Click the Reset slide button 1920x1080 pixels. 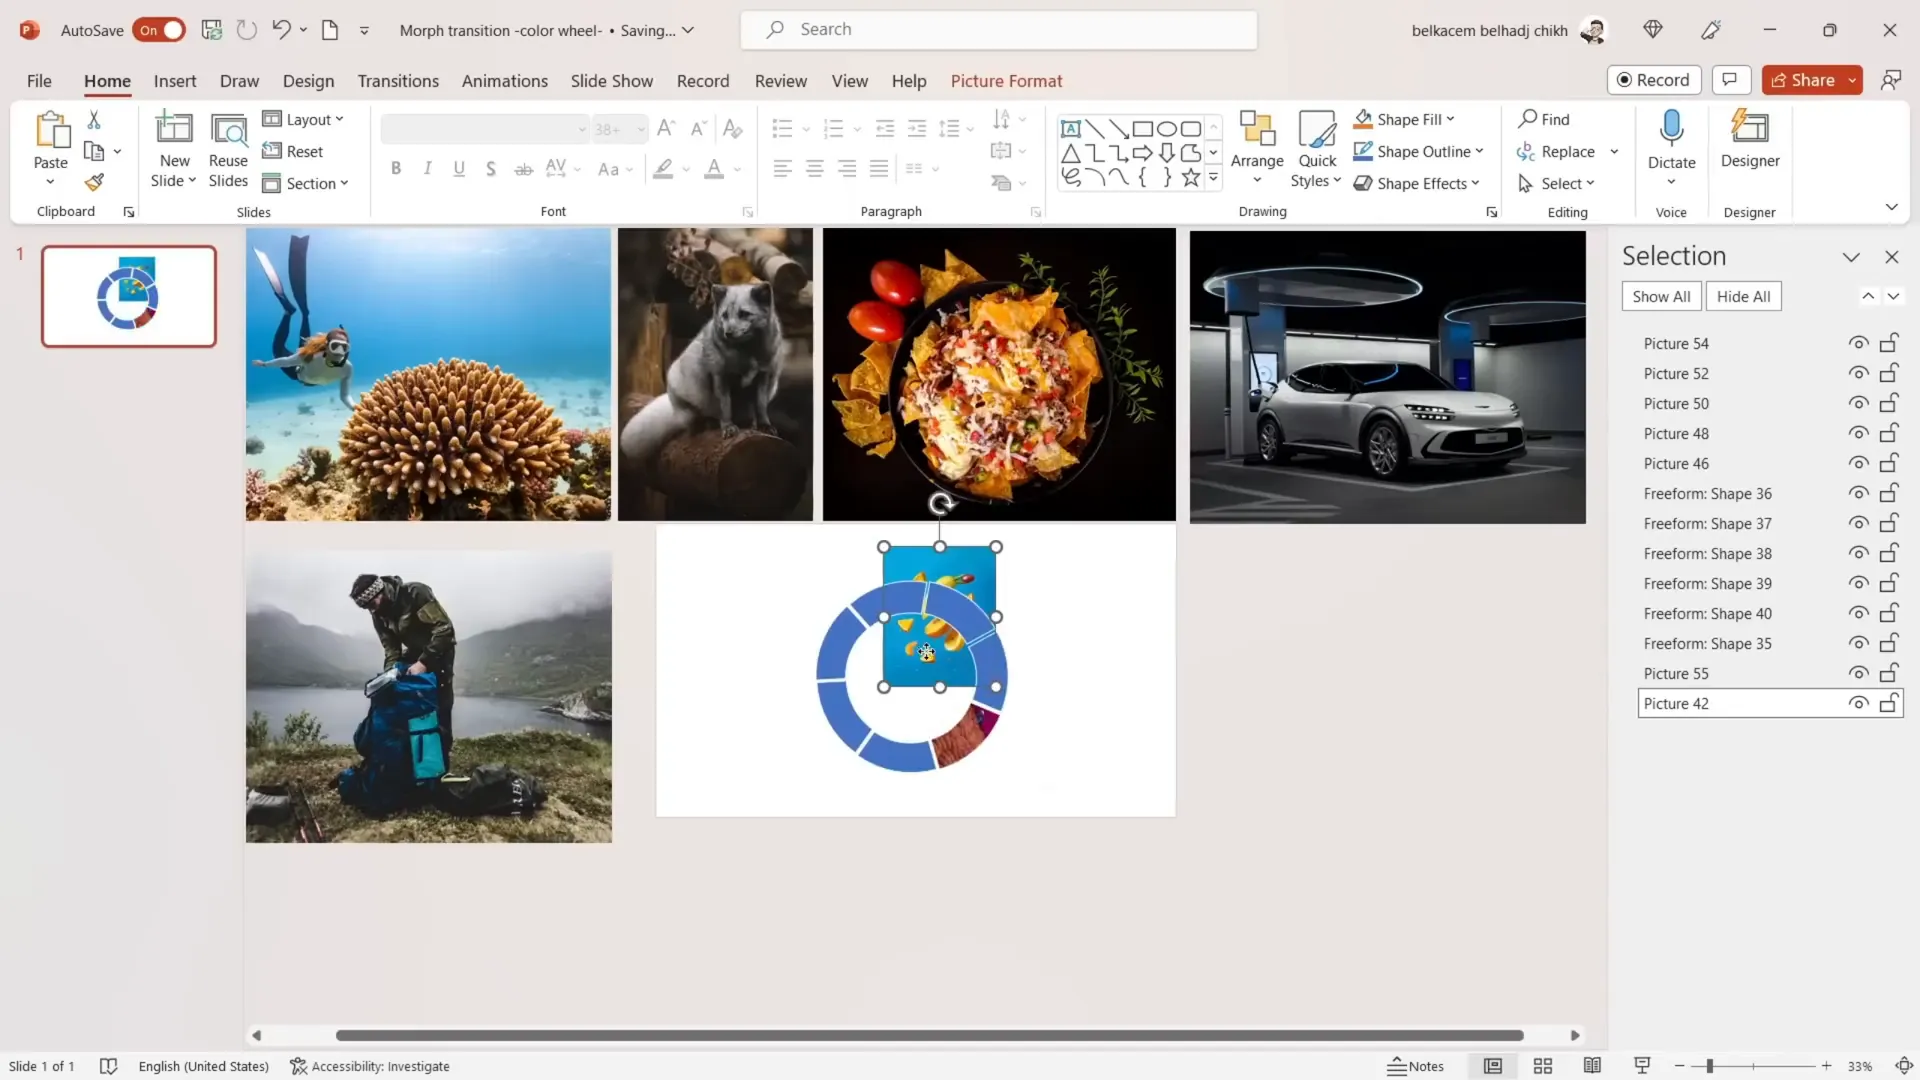293,151
